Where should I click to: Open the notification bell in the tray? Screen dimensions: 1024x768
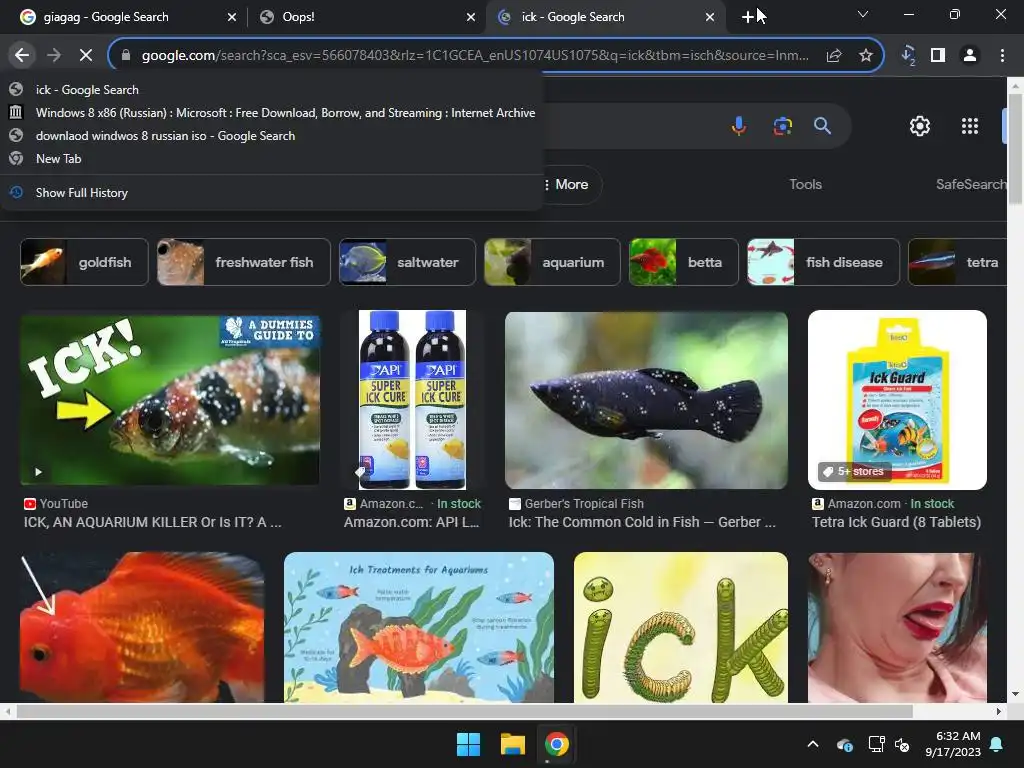click(x=997, y=744)
